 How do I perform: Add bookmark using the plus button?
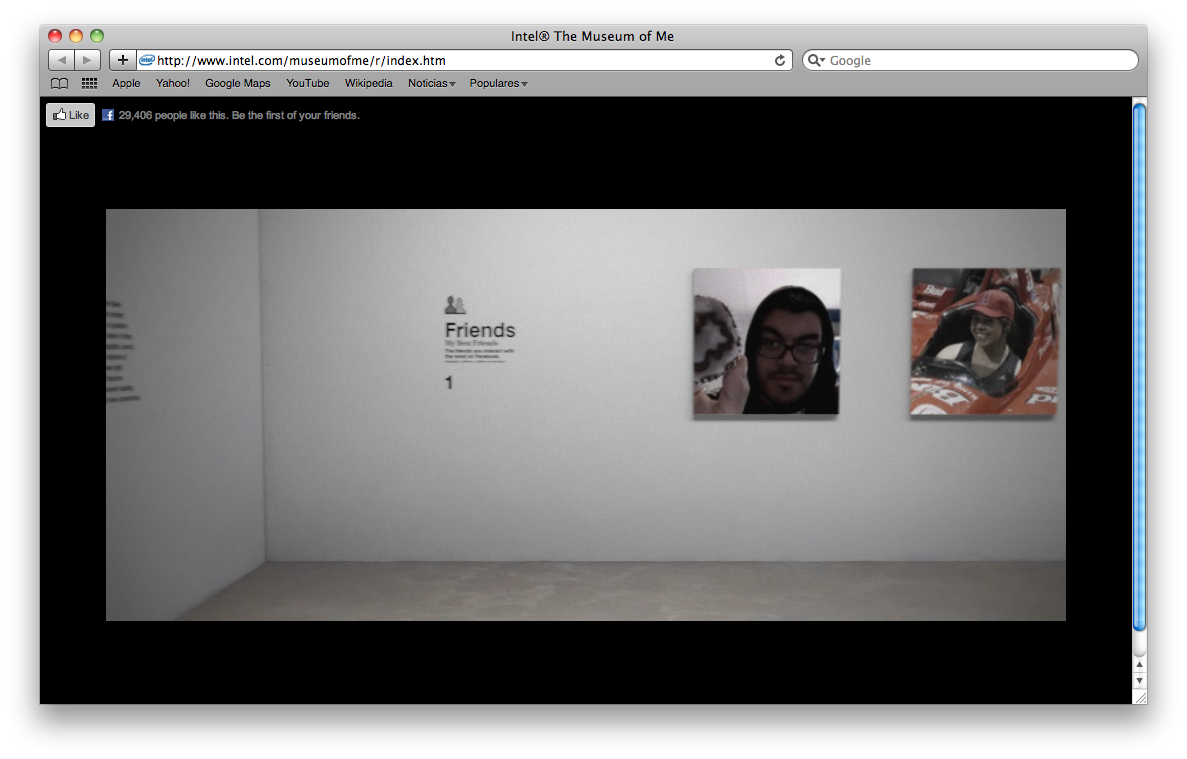click(x=122, y=60)
